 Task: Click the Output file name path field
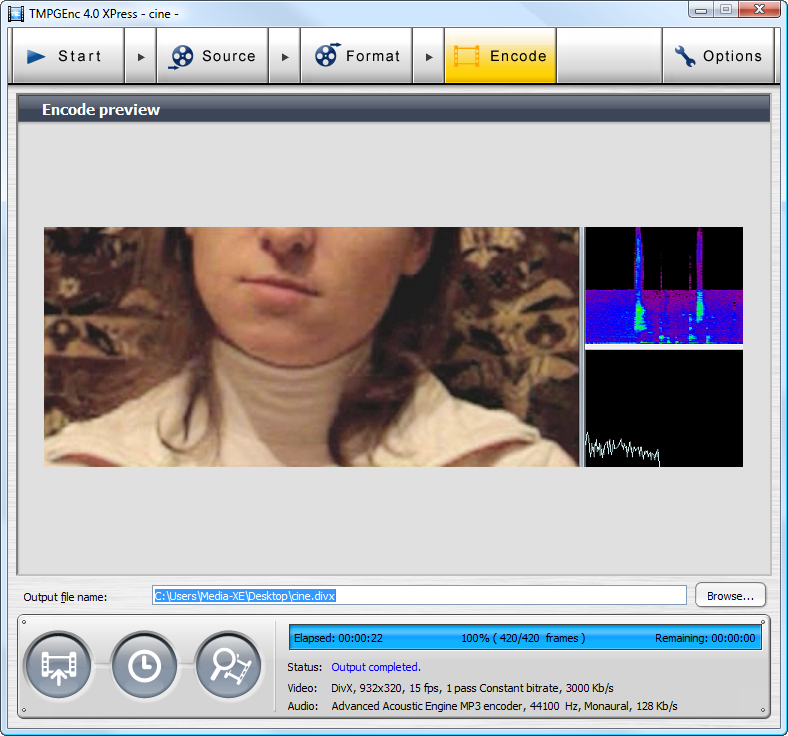(x=419, y=595)
